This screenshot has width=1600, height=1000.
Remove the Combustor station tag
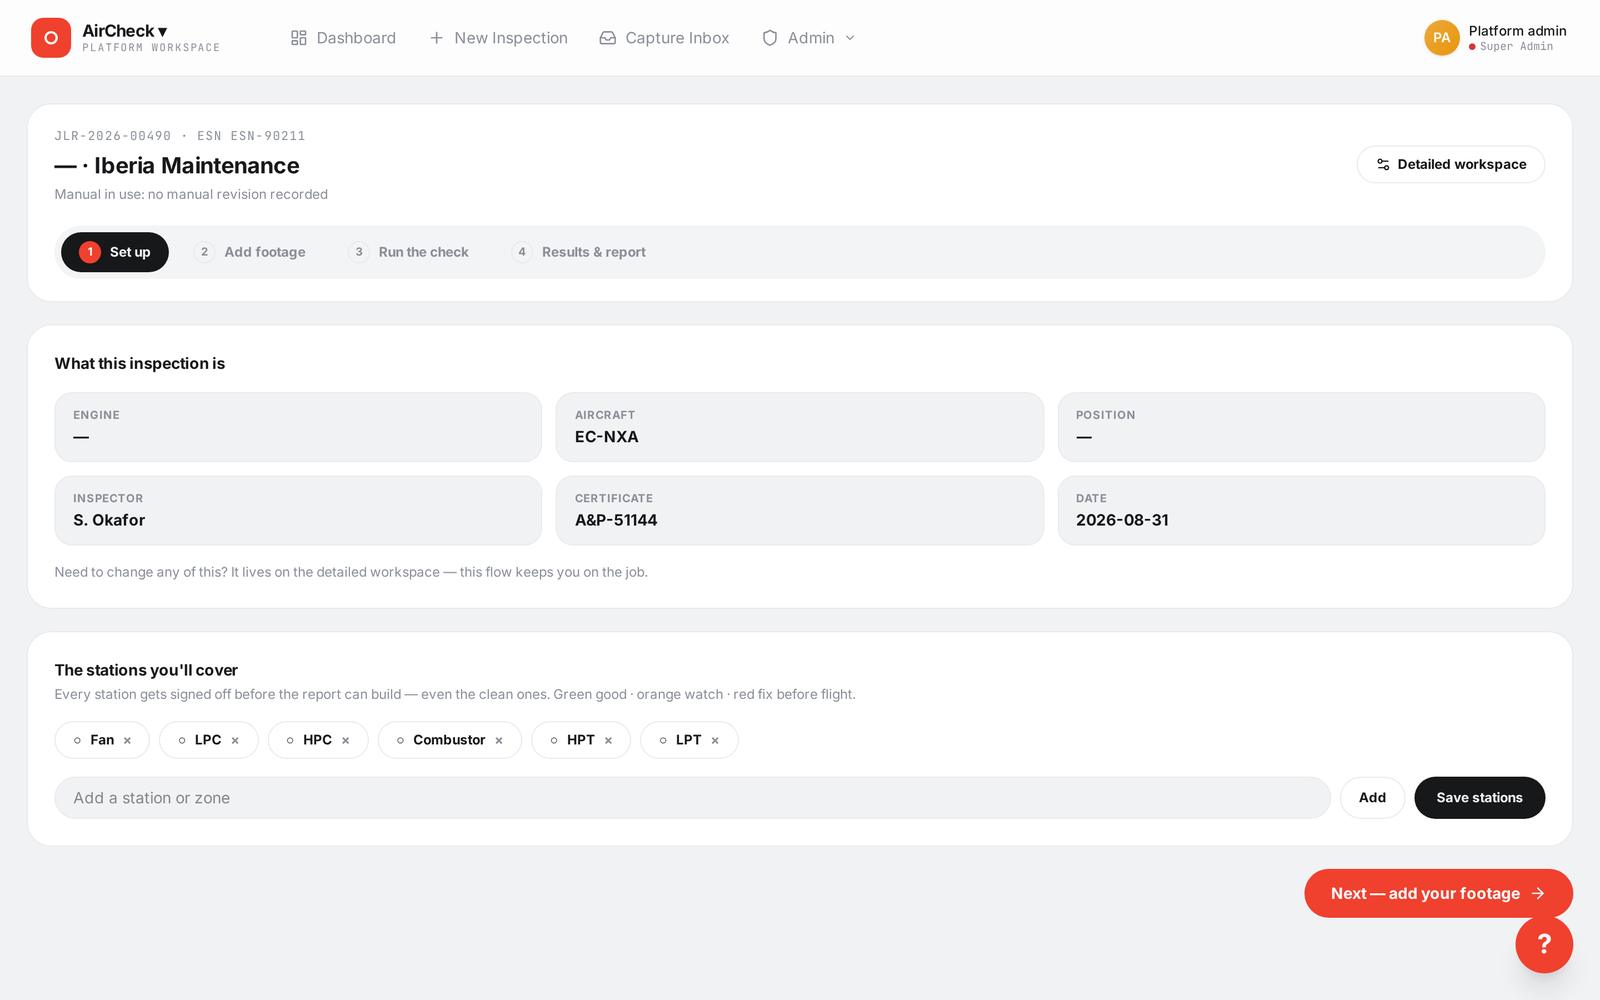coord(498,741)
